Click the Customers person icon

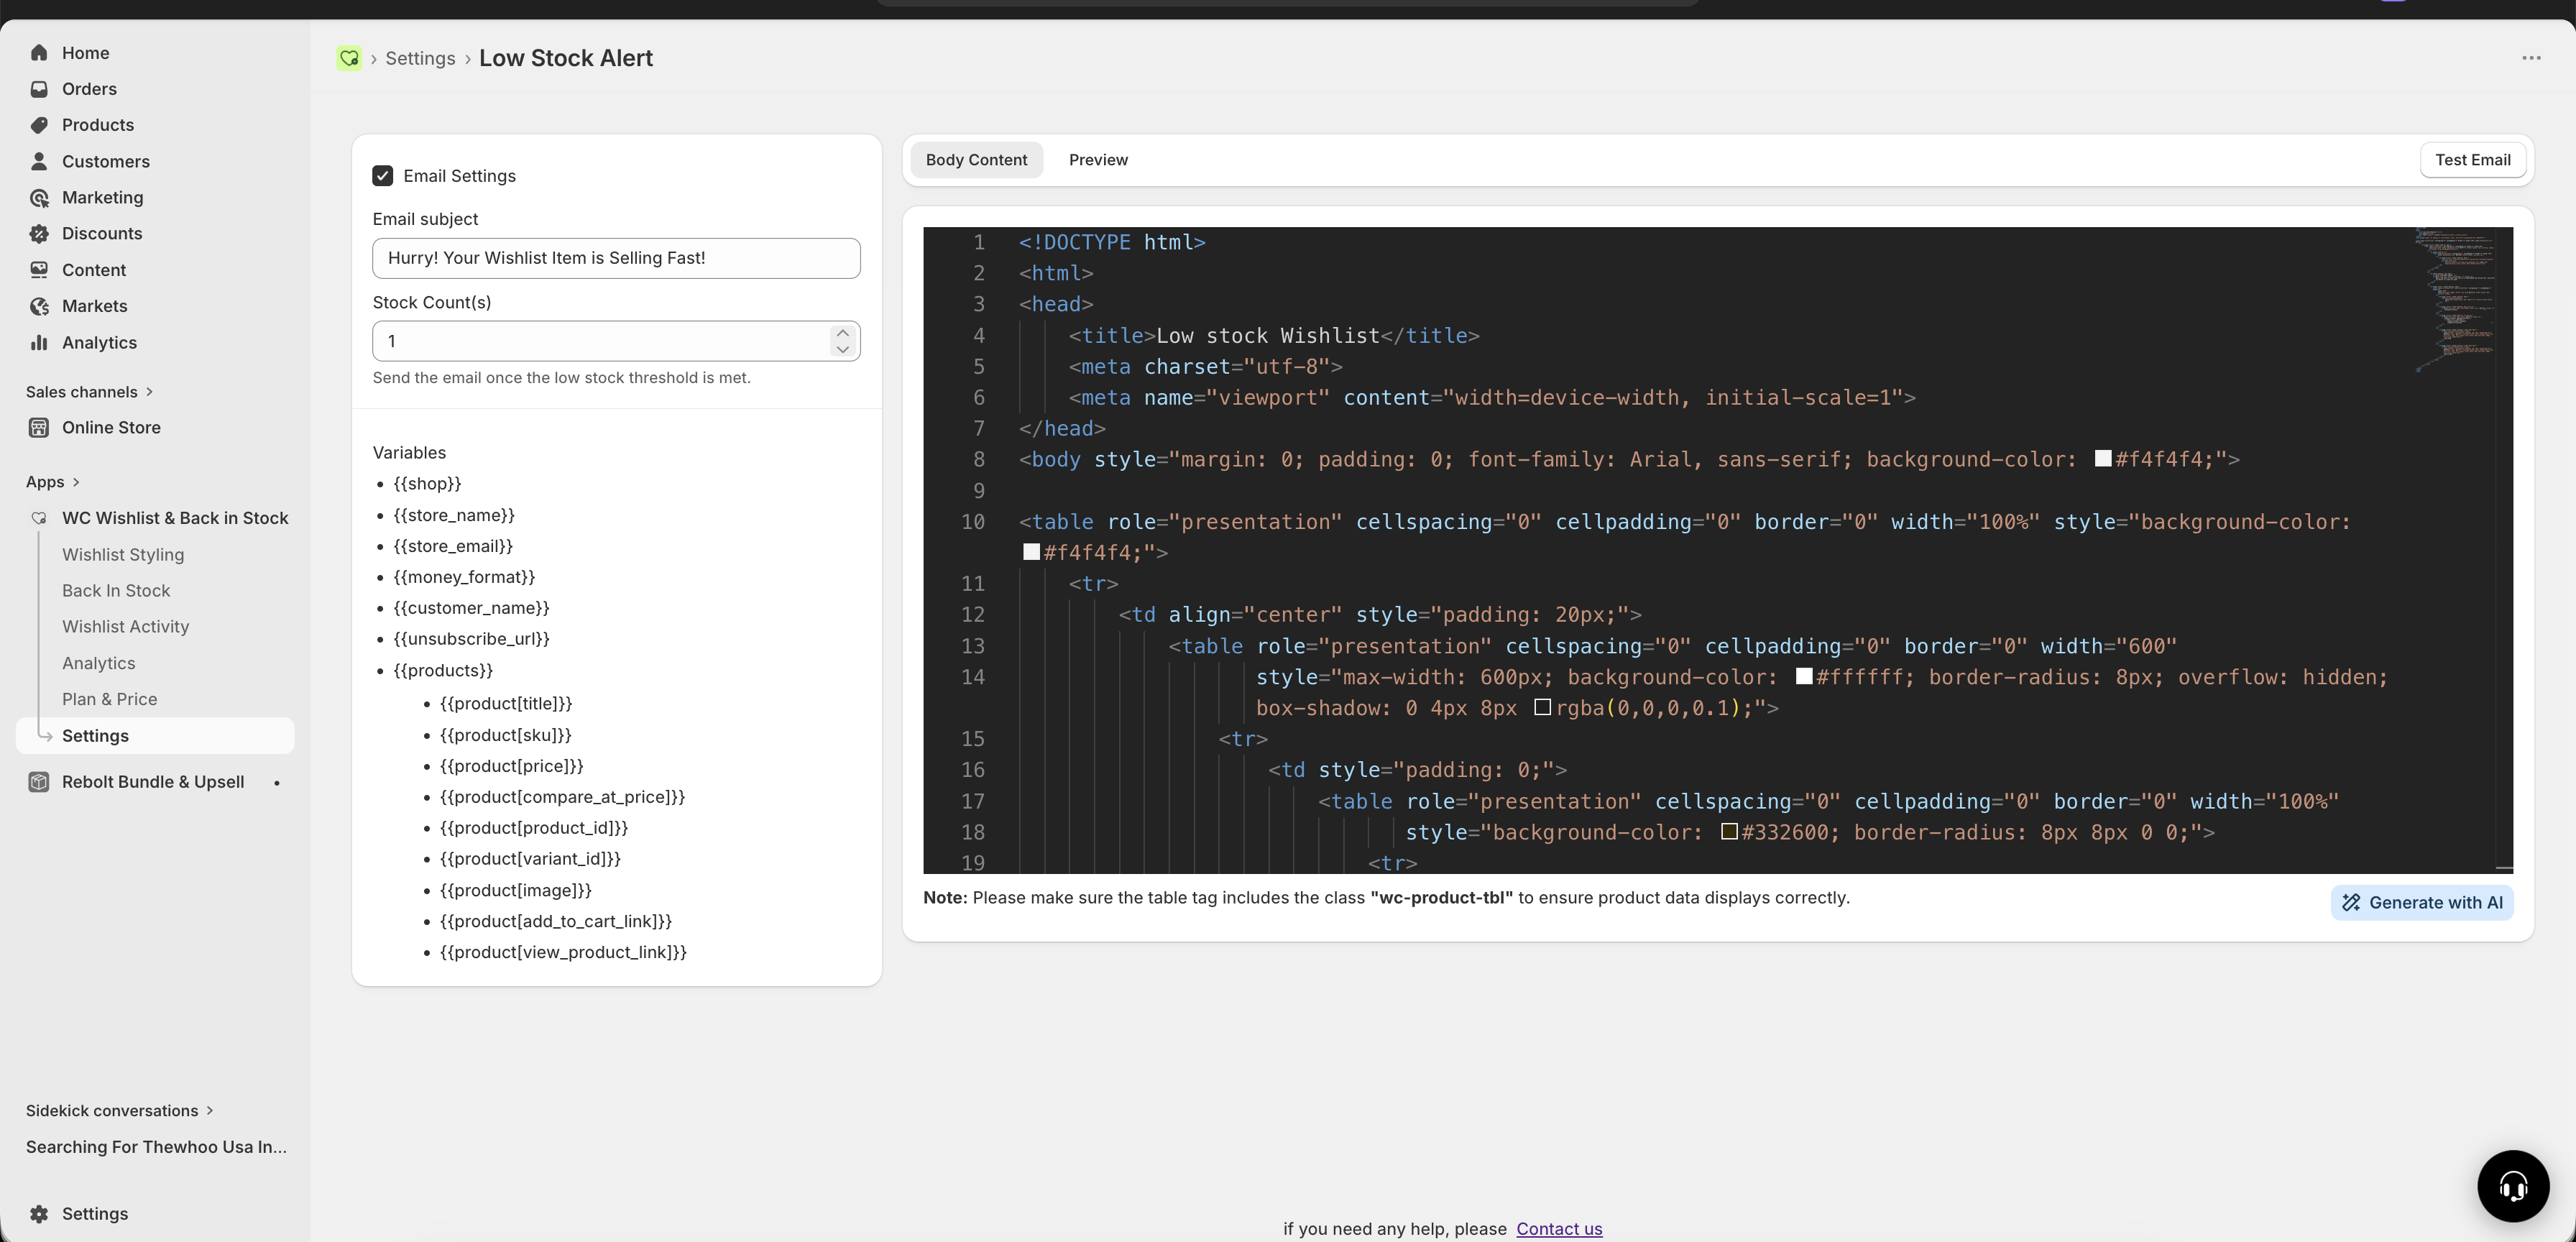tap(39, 161)
